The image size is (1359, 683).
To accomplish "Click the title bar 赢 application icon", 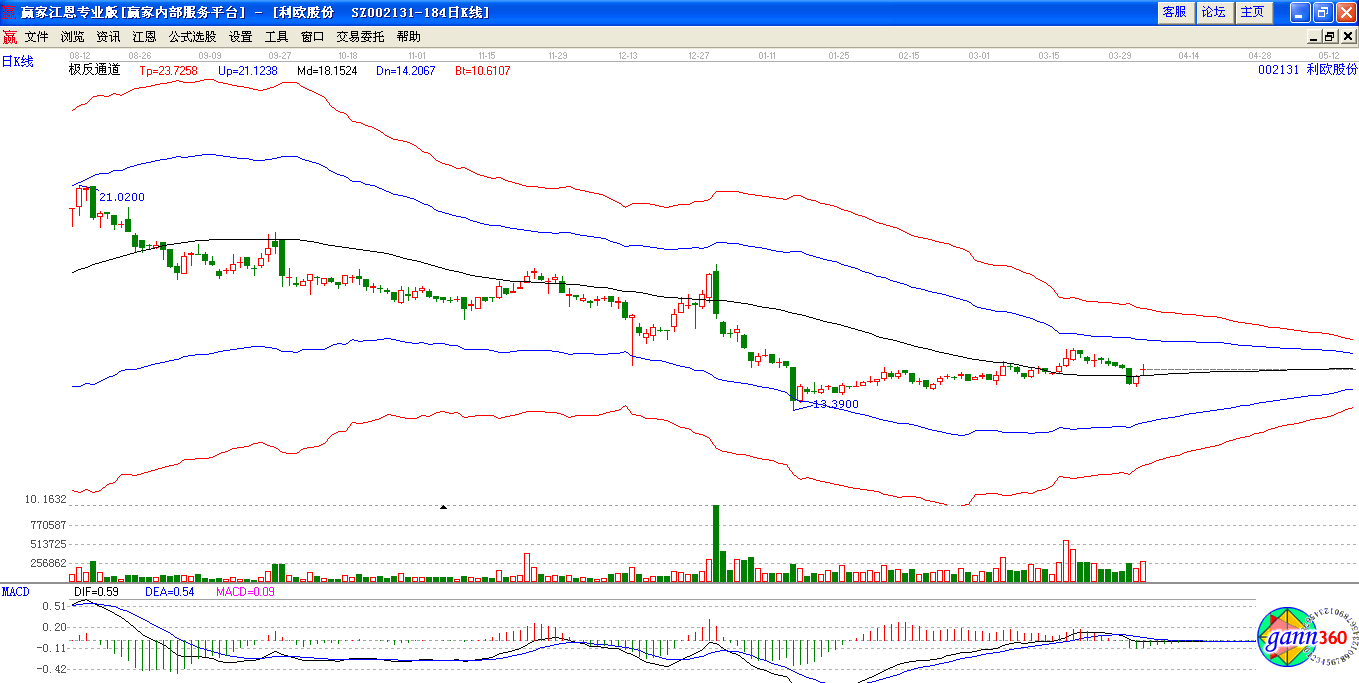I will pyautogui.click(x=9, y=12).
